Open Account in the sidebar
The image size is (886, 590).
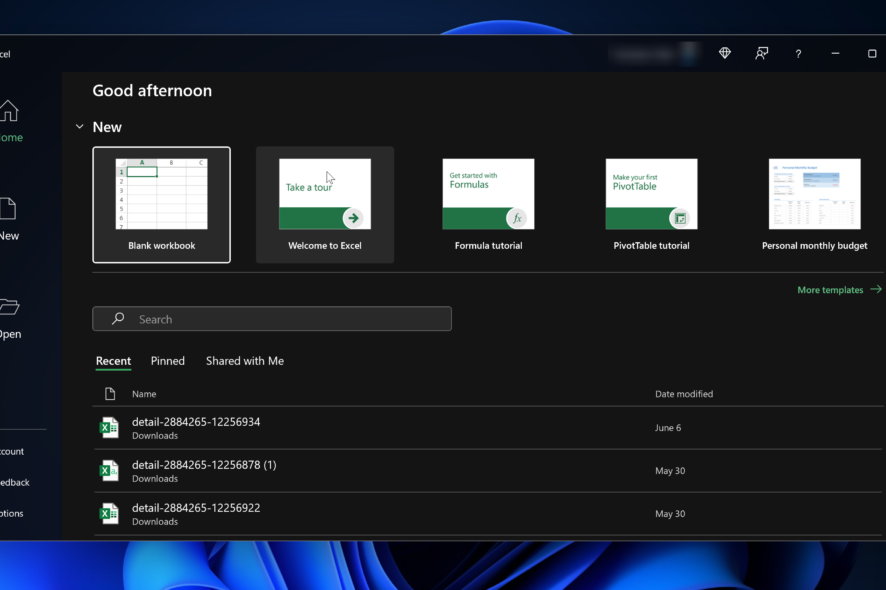tap(12, 452)
